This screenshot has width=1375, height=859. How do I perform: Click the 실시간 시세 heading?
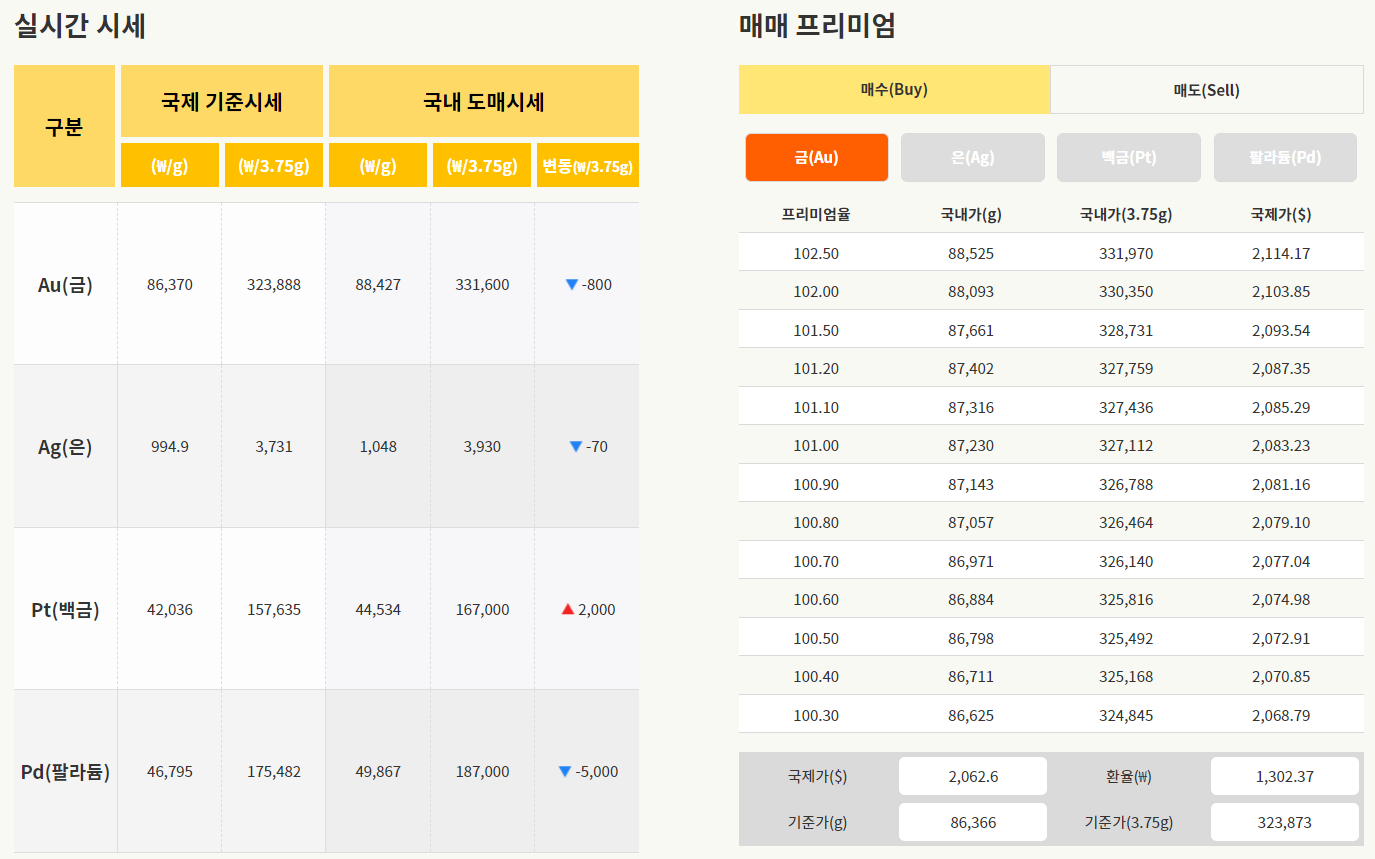click(x=80, y=26)
